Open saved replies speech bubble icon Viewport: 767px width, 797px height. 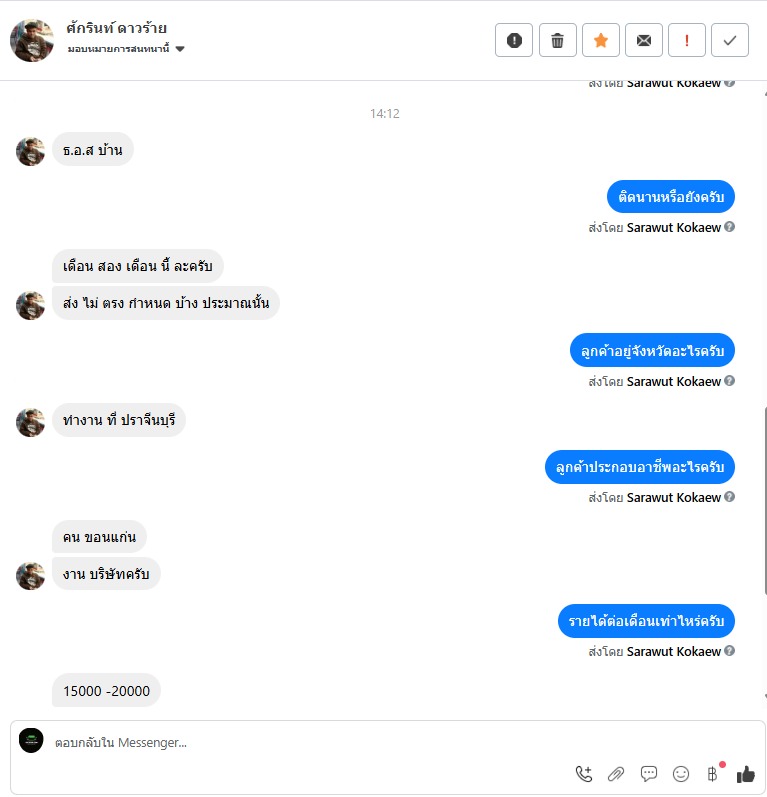tap(649, 774)
